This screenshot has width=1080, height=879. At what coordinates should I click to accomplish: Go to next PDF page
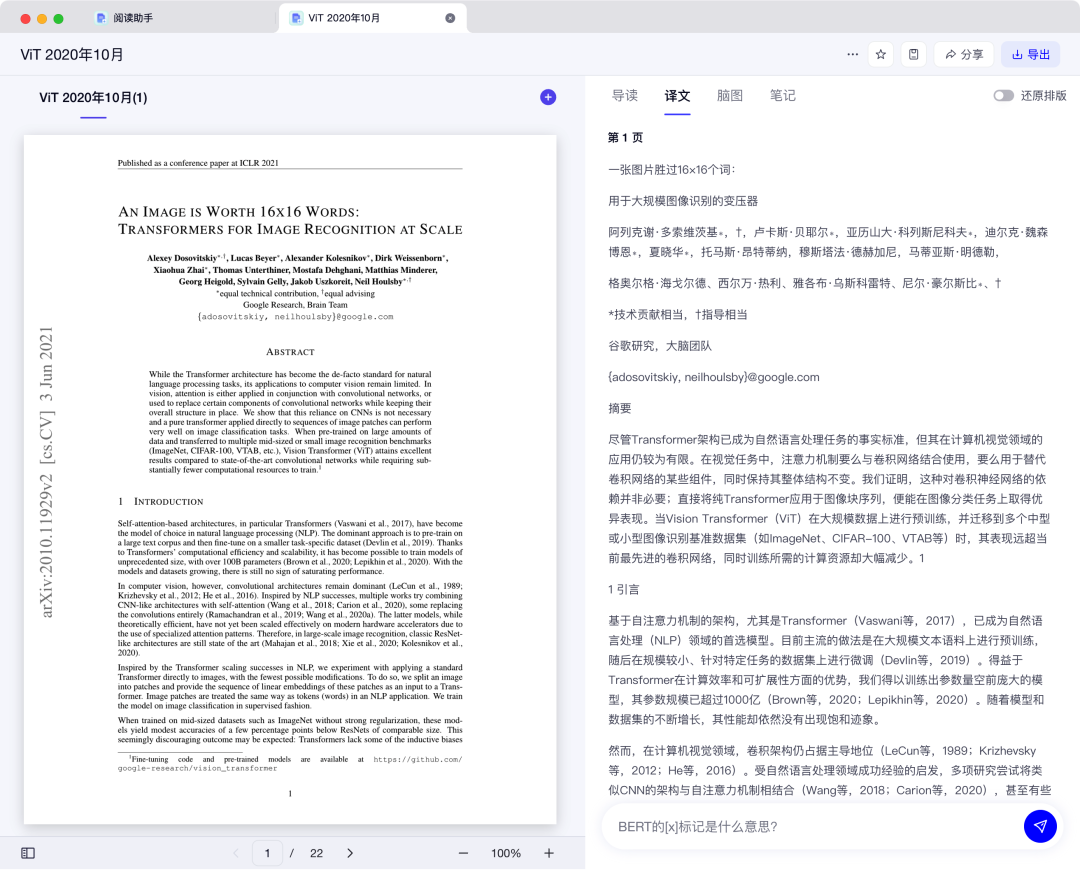[x=350, y=853]
